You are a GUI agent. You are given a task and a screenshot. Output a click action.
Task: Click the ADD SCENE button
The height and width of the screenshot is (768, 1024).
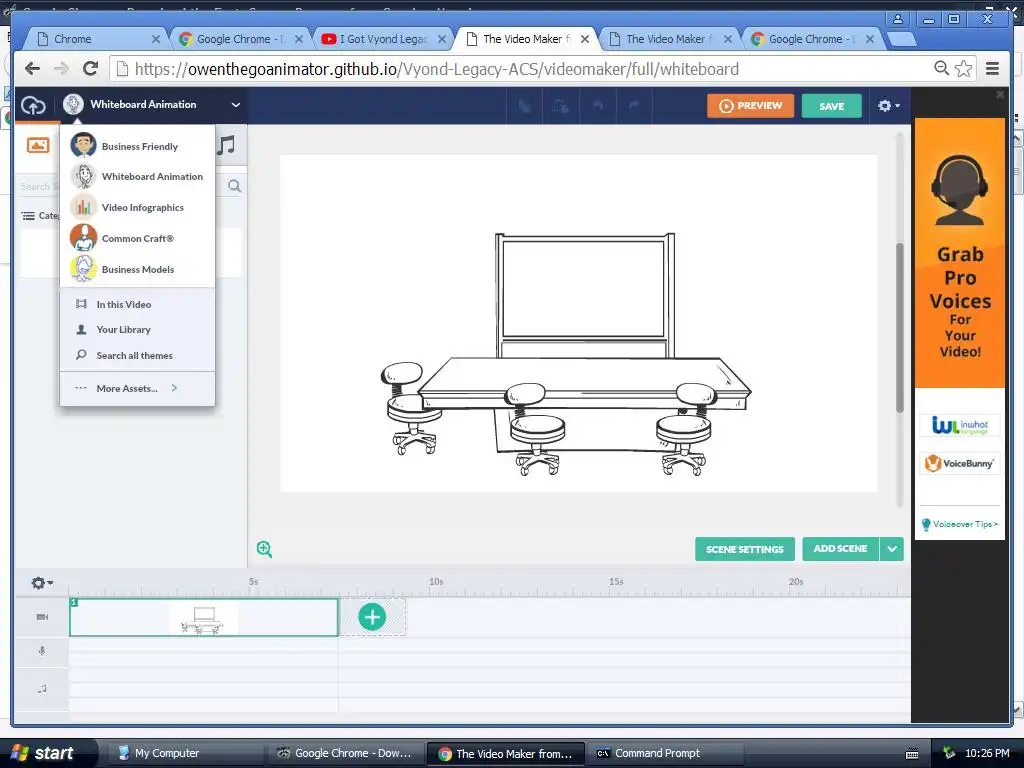point(840,549)
